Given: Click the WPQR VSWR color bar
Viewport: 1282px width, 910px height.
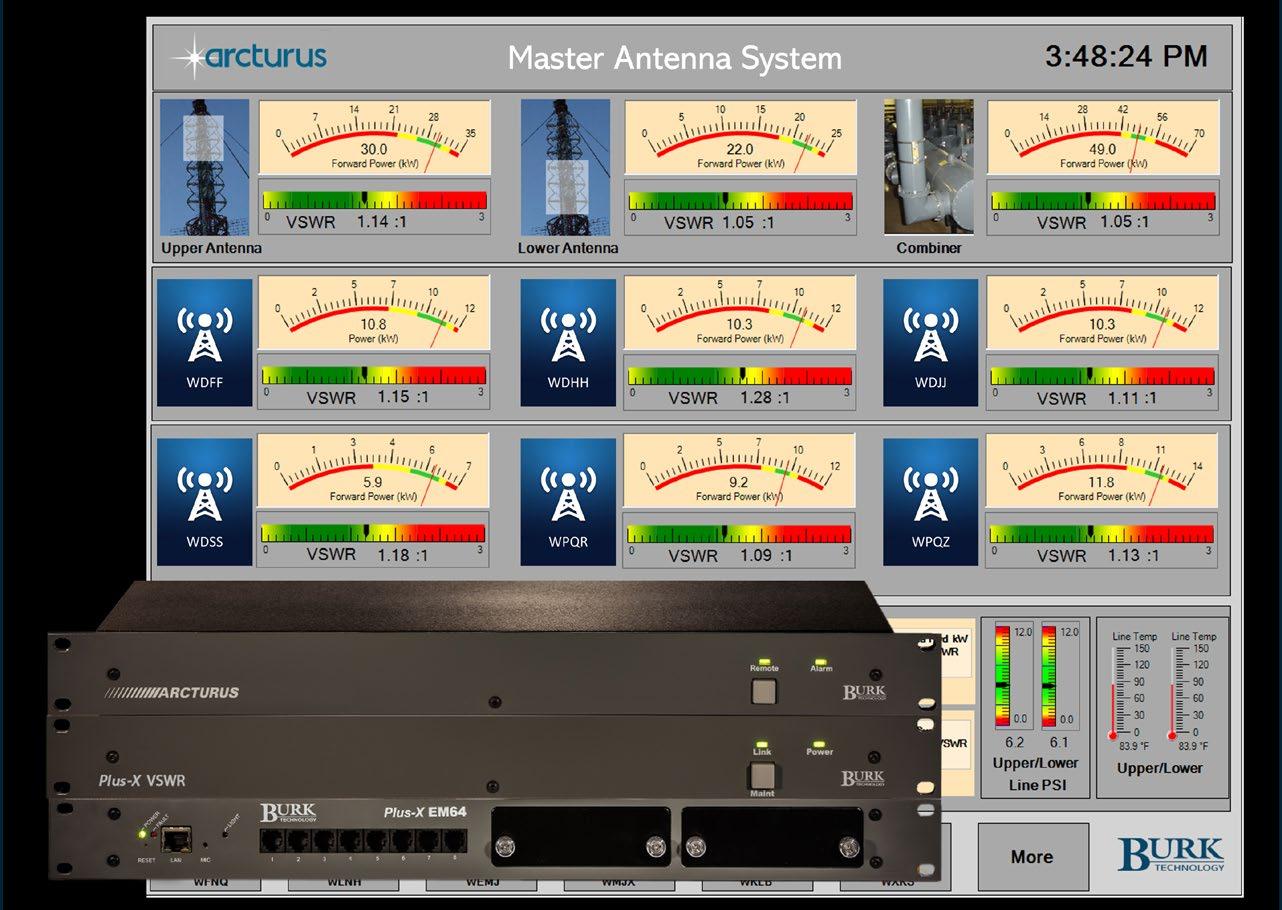Looking at the screenshot, I should [740, 534].
